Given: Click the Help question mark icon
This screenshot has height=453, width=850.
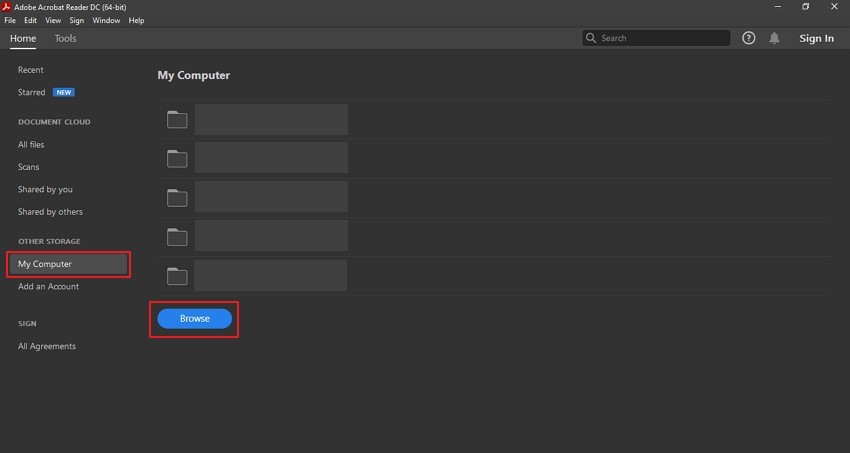Looking at the screenshot, I should (x=749, y=38).
